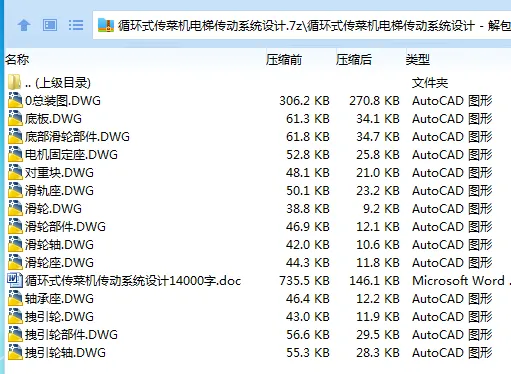The width and height of the screenshot is (511, 374).
Task: Click the 文件夹 type cell
Action: click(x=430, y=83)
